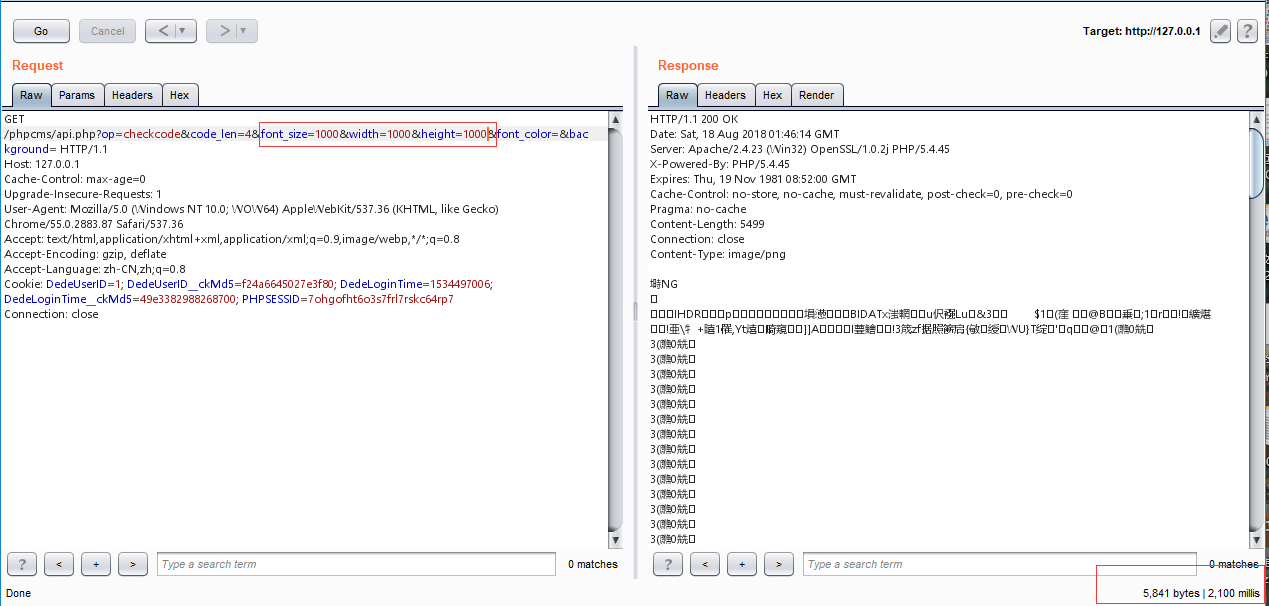Click the plus button in response search bar
1269x606 pixels.
click(742, 564)
